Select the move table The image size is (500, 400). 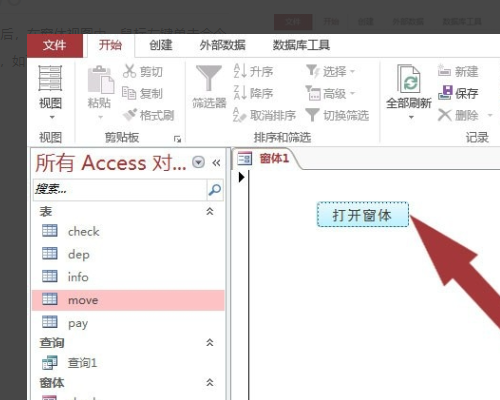tap(128, 300)
